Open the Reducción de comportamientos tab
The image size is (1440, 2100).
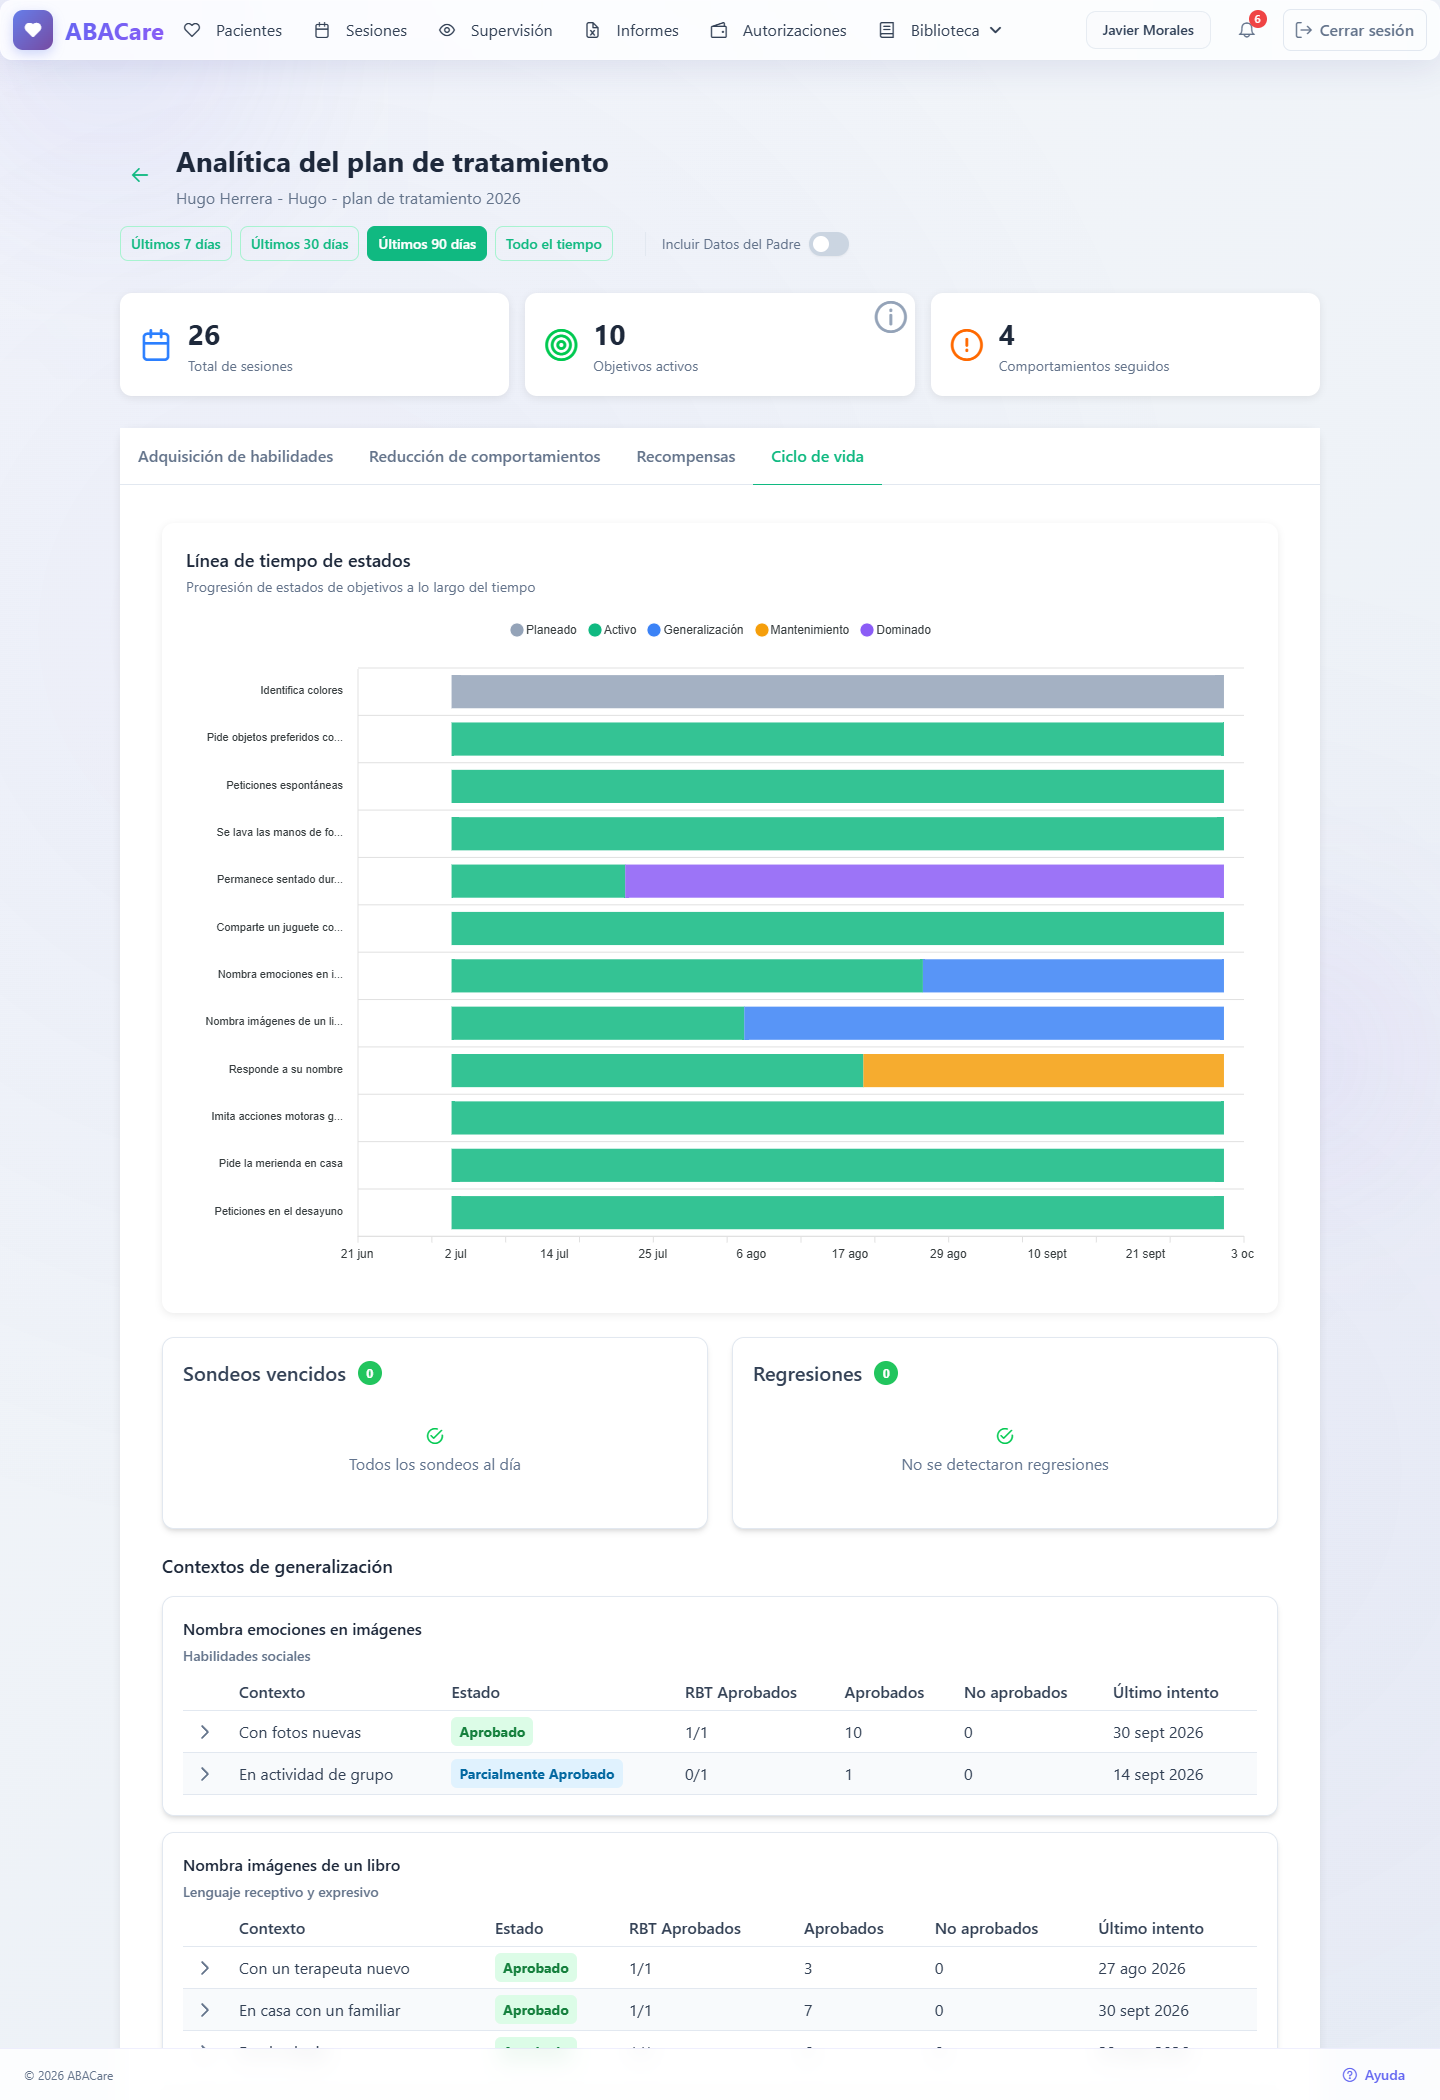(x=485, y=457)
